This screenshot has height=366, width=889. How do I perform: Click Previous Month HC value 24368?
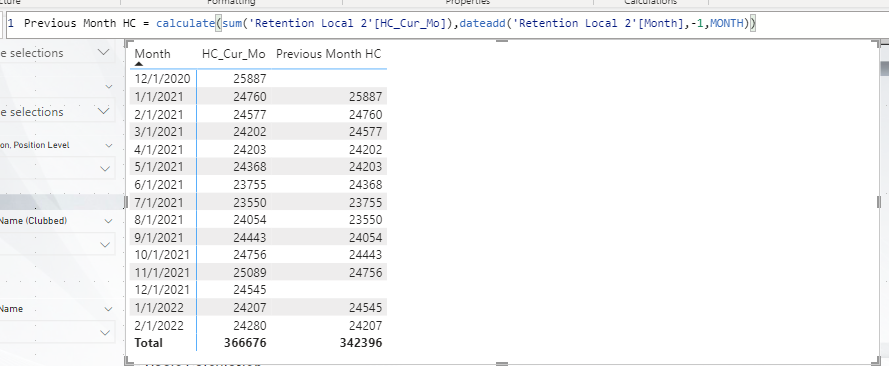[366, 185]
